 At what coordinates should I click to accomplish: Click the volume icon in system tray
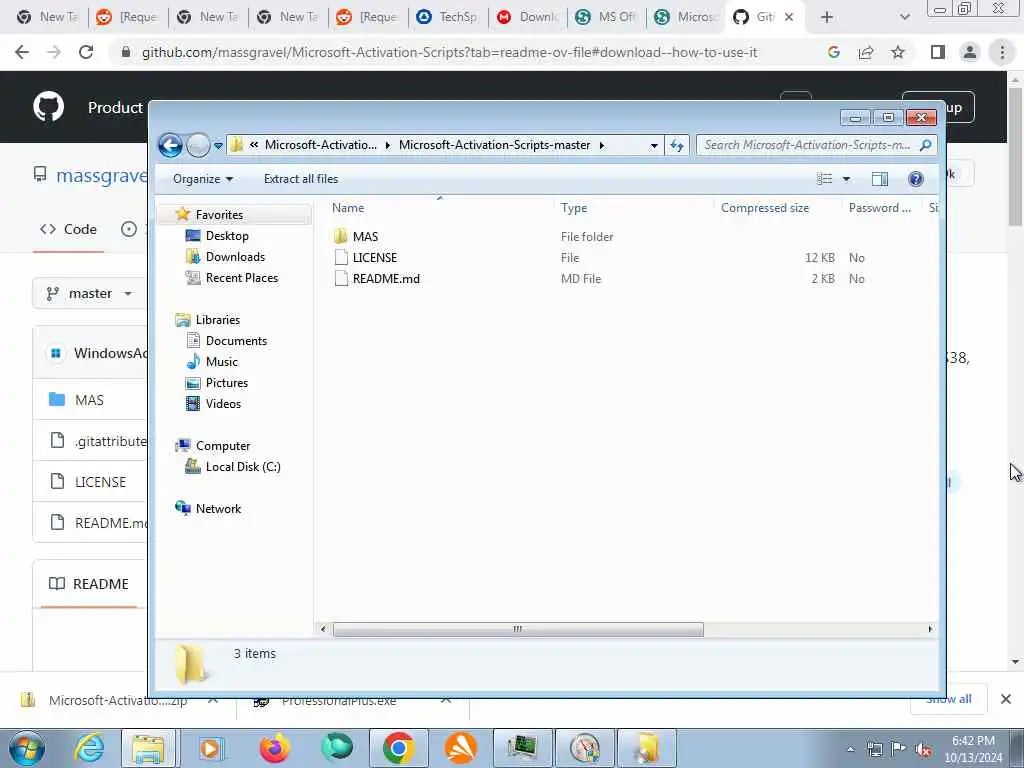click(923, 749)
